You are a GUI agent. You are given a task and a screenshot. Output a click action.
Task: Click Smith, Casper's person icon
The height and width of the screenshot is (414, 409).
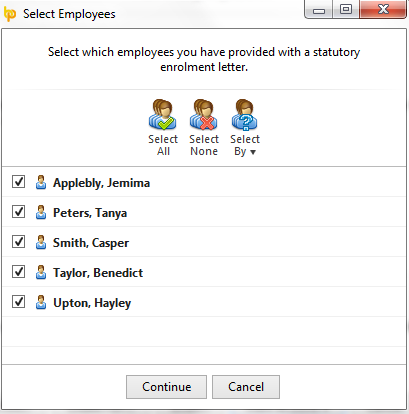coord(41,242)
